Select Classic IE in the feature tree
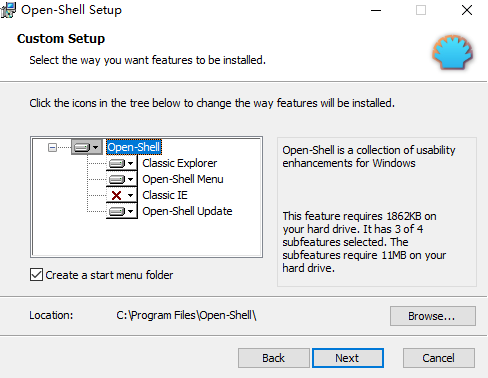The width and height of the screenshot is (488, 378). point(165,195)
